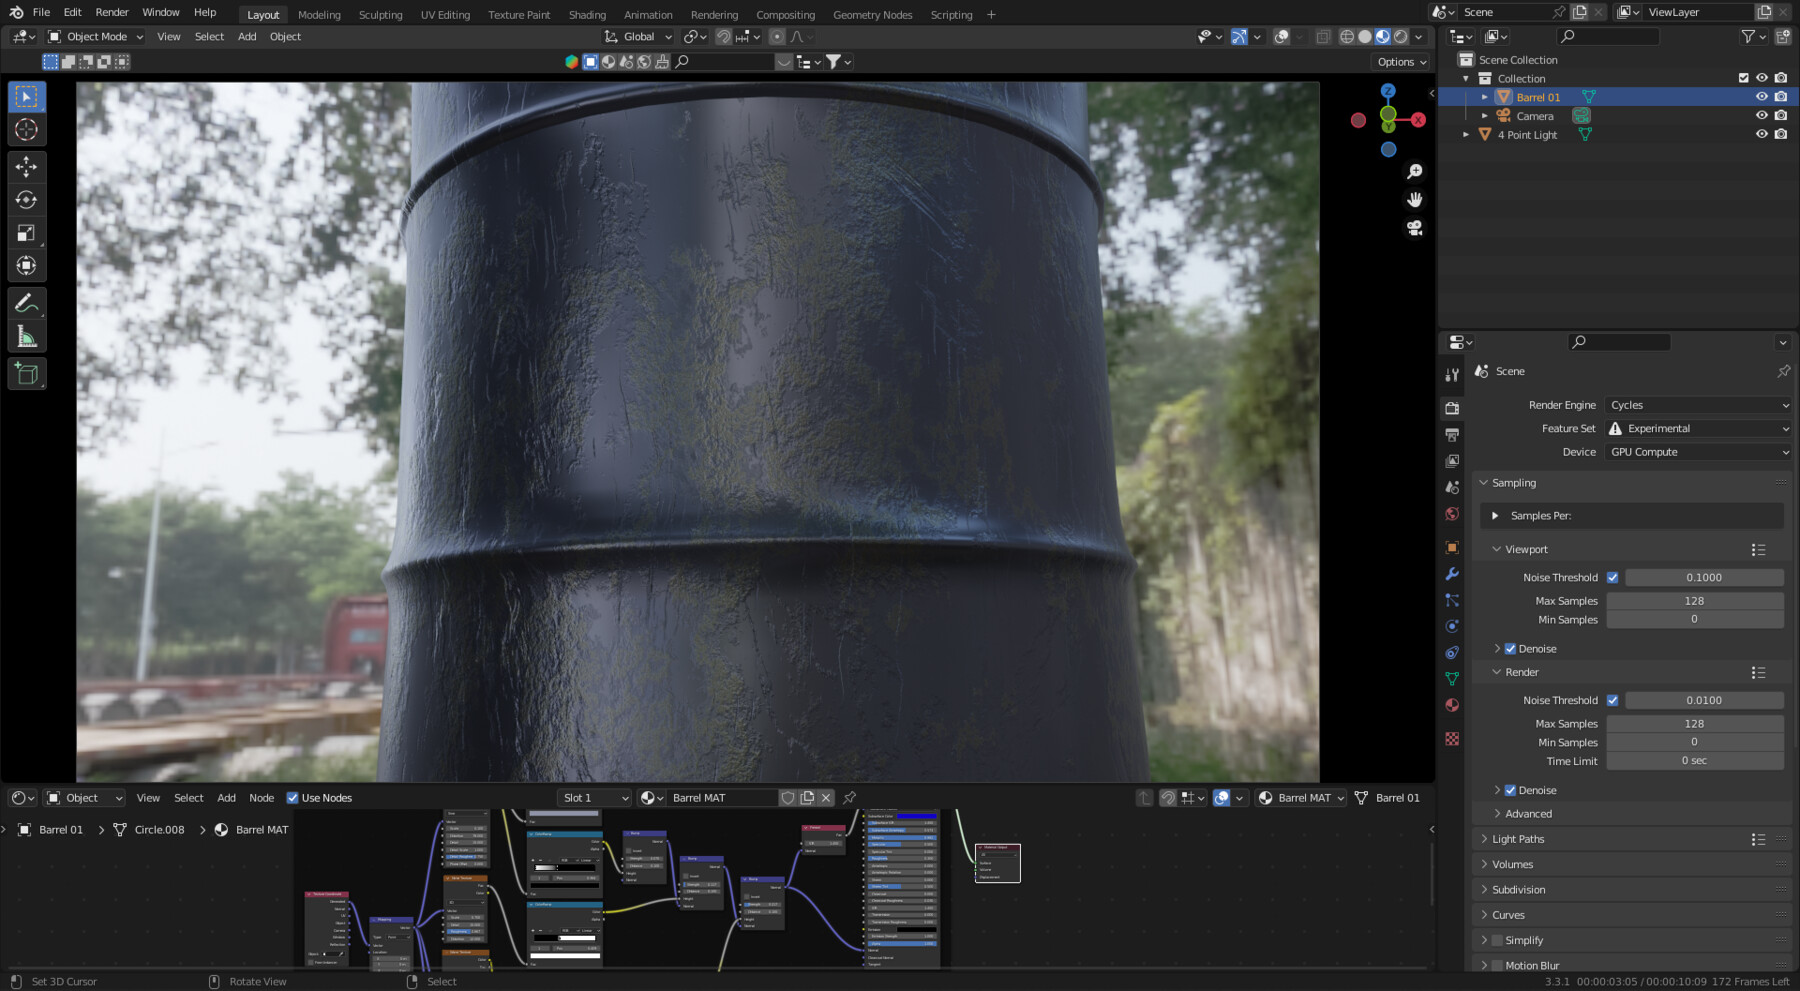Toggle camera view using the viewport camera icon

pyautogui.click(x=1414, y=227)
